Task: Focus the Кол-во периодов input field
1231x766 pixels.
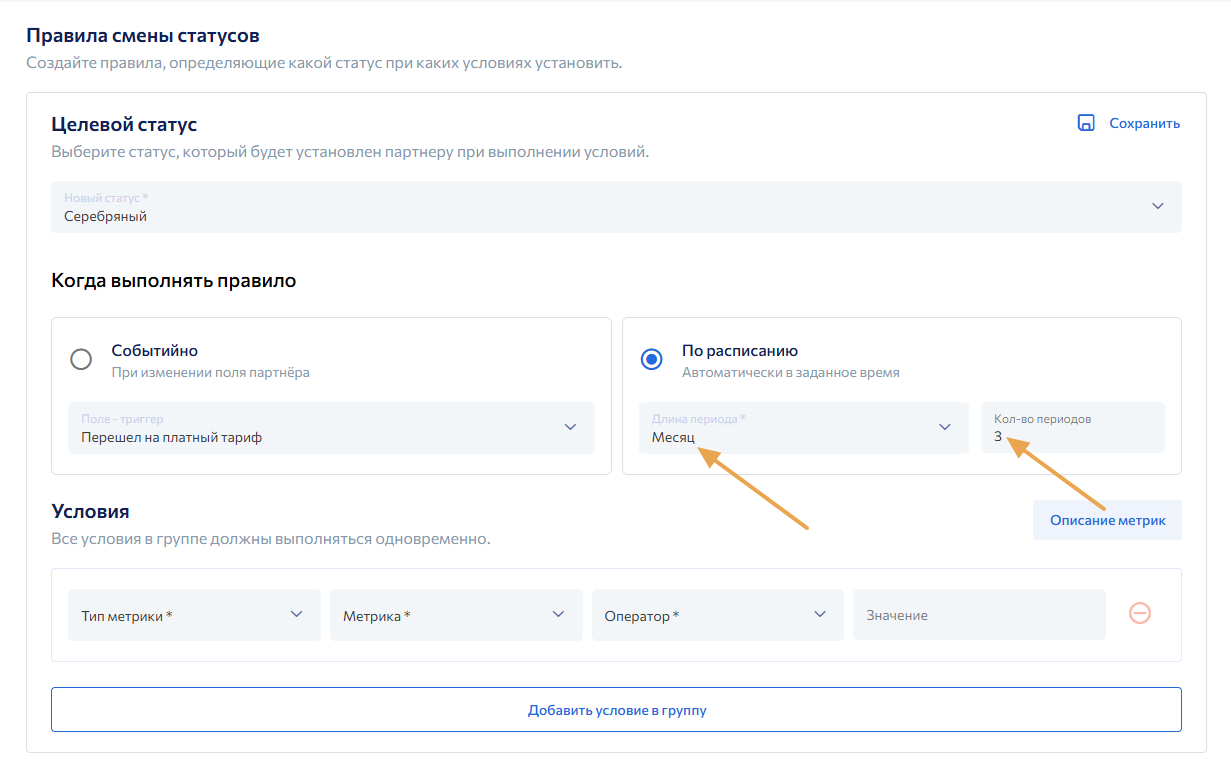Action: 1072,428
